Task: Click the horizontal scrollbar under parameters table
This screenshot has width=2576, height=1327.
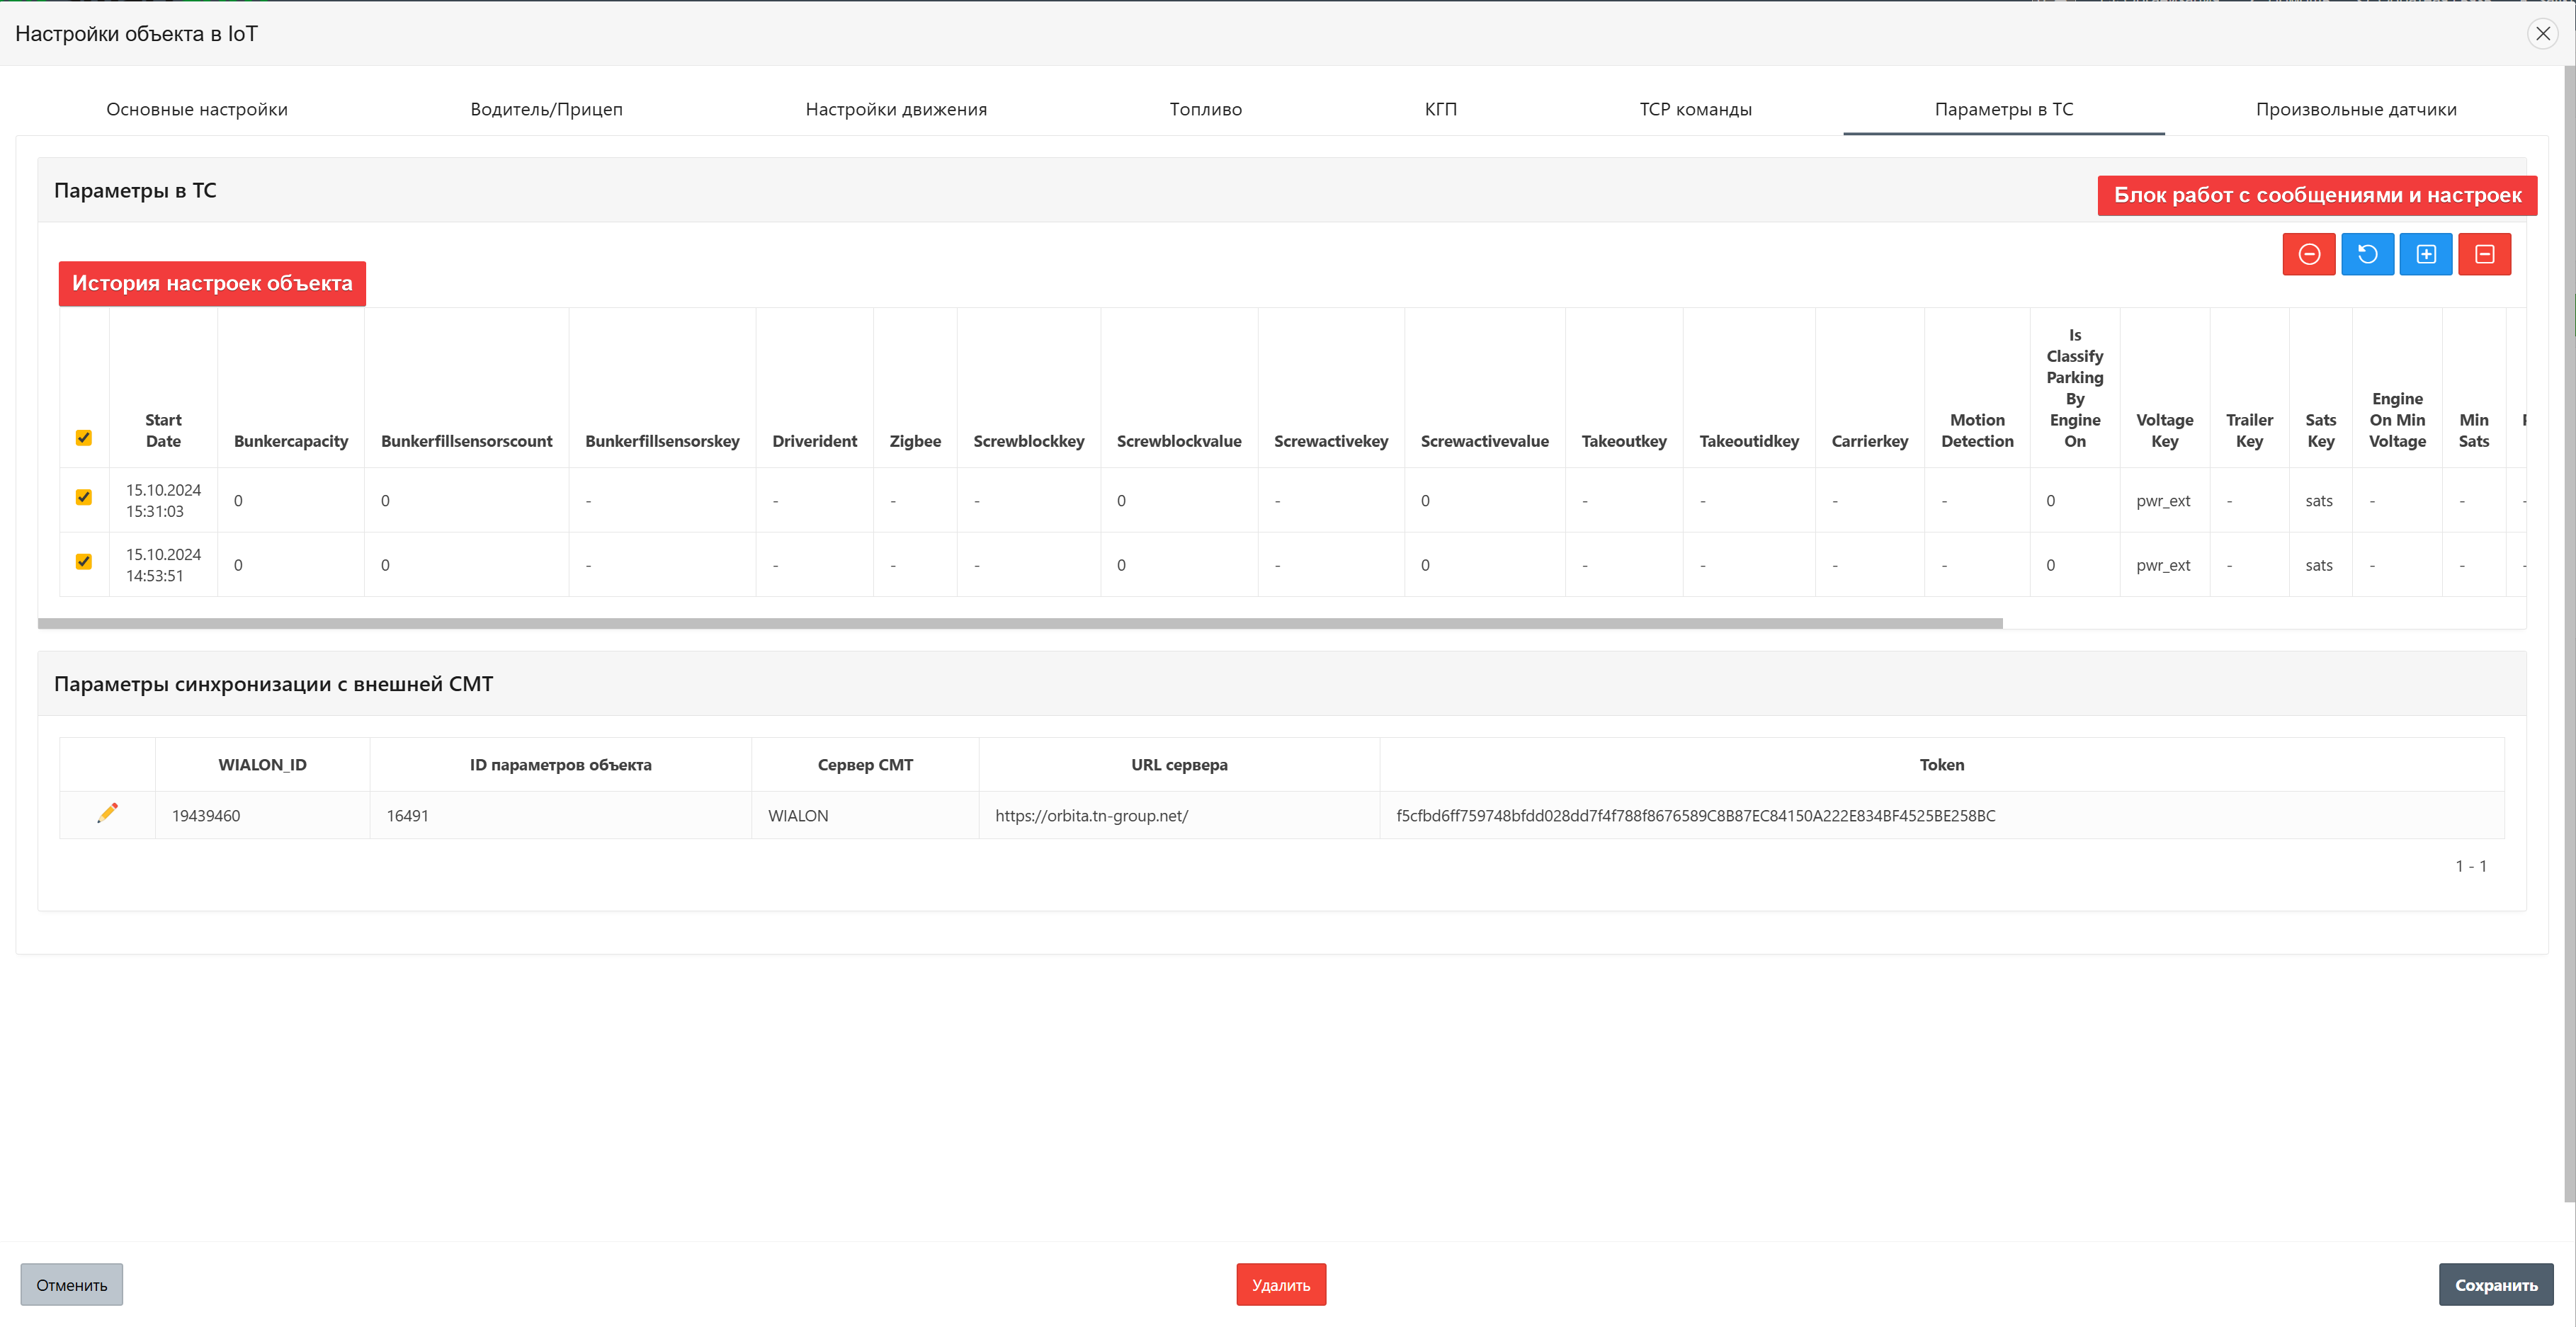Action: 1019,623
